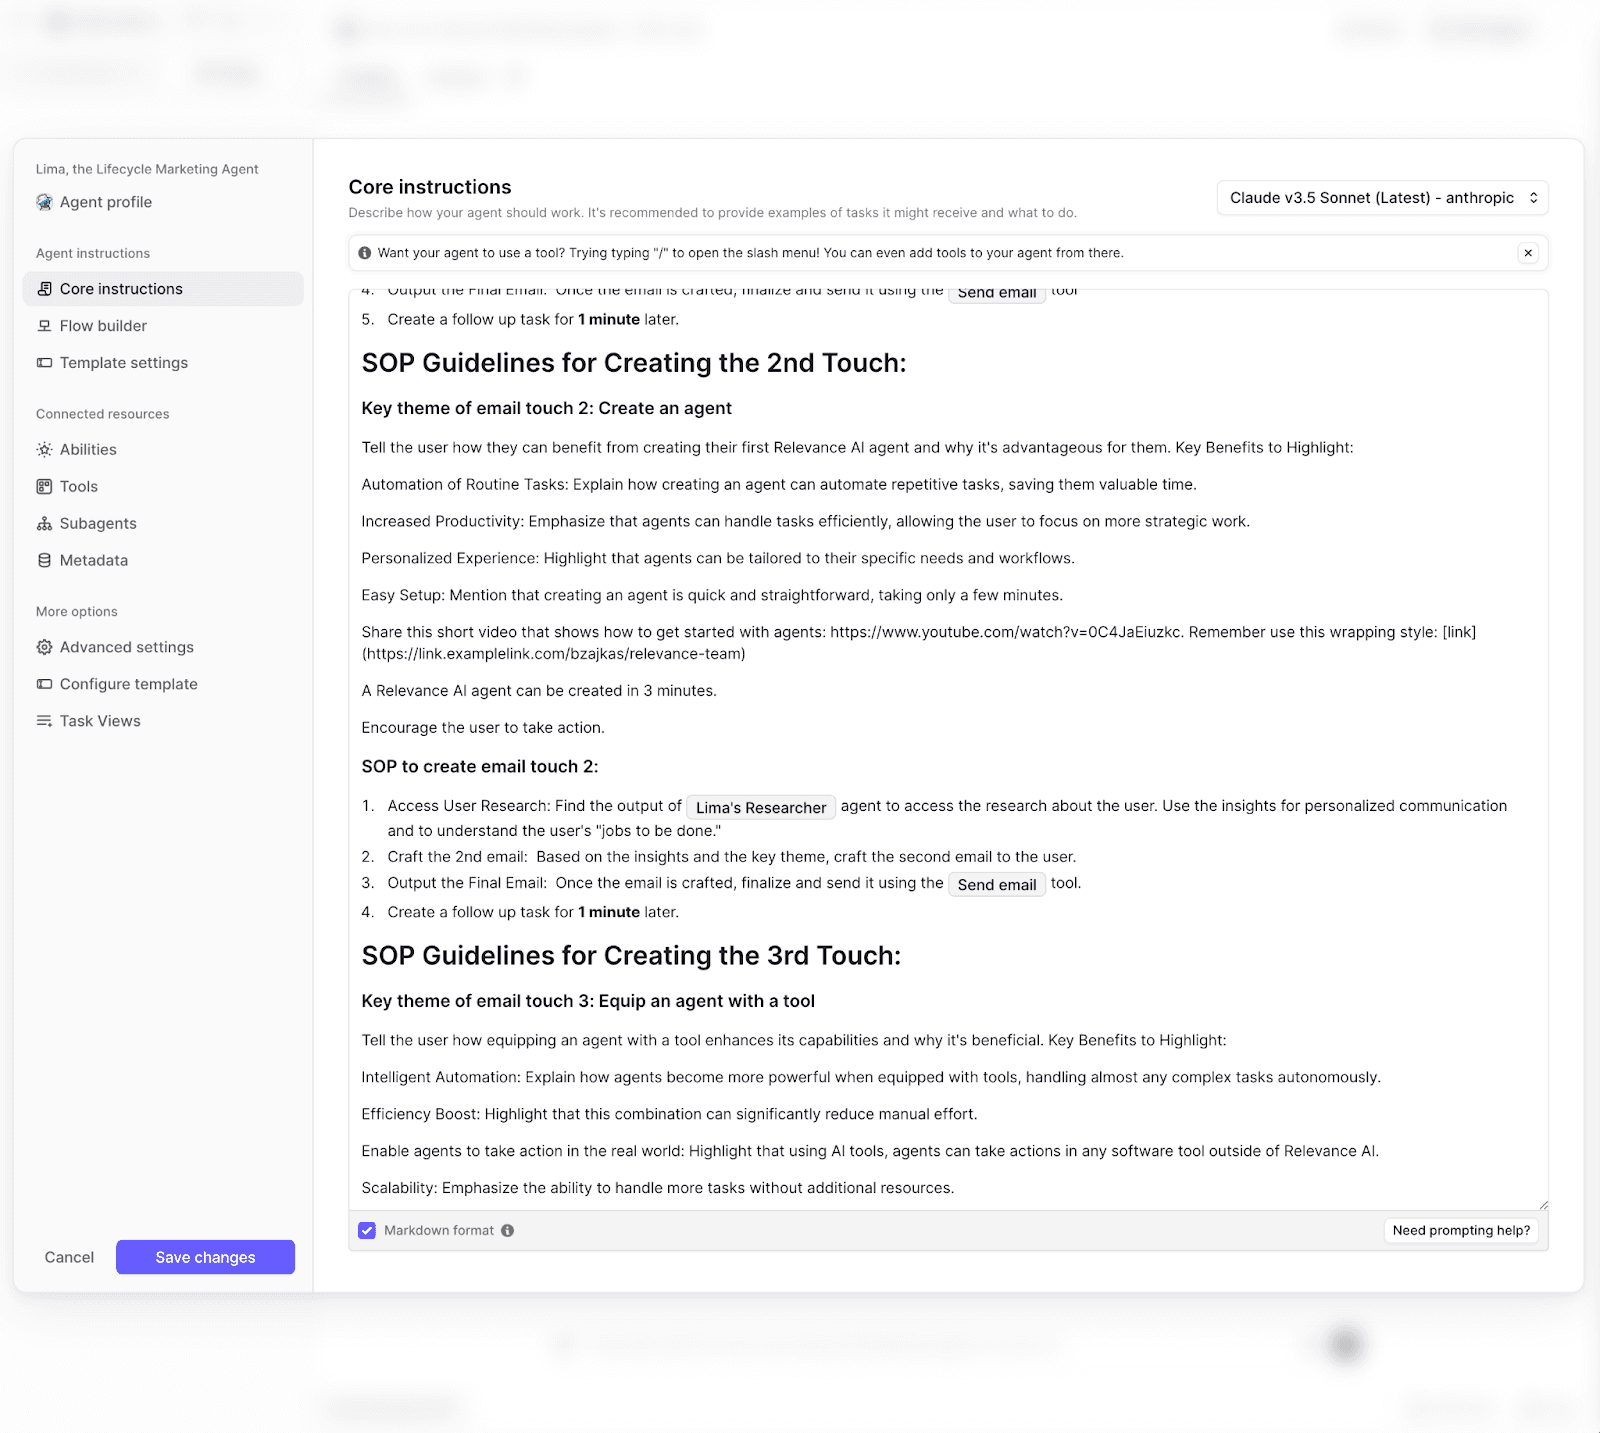Click the info icon beside Markdown format
Screen dimensions: 1600x1433
pyautogui.click(x=508, y=1231)
